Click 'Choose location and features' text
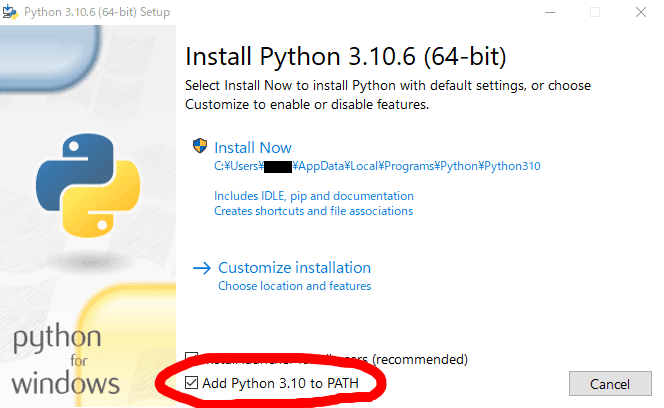Screen dimensions: 664x408 (294, 286)
